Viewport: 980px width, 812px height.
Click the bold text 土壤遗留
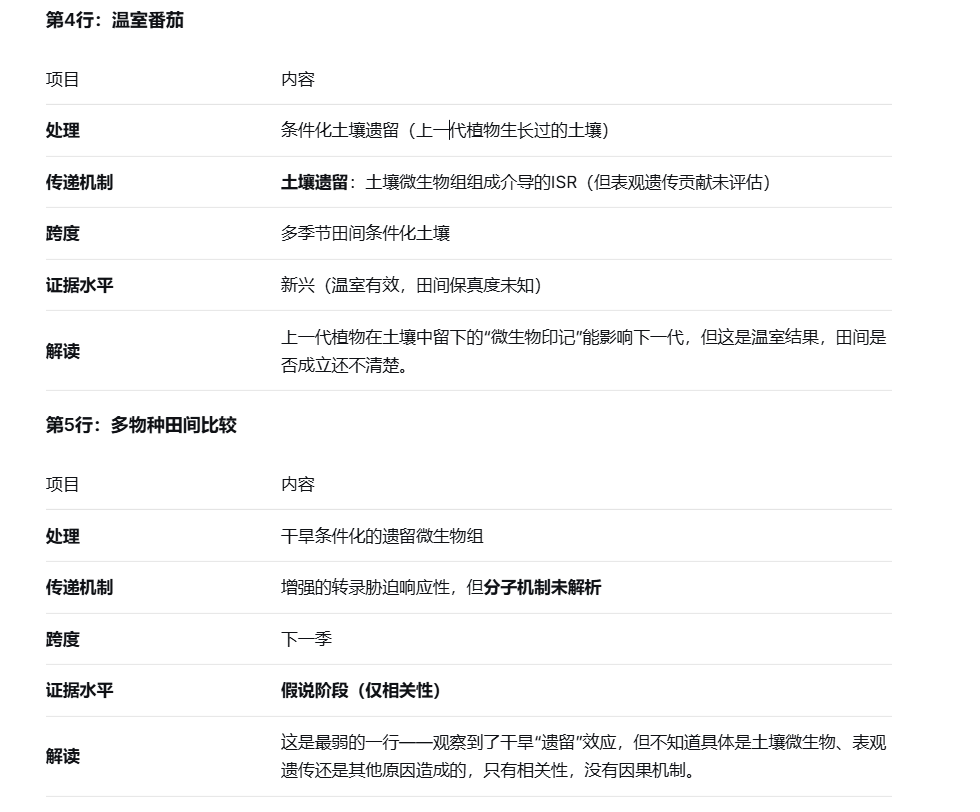coord(314,183)
